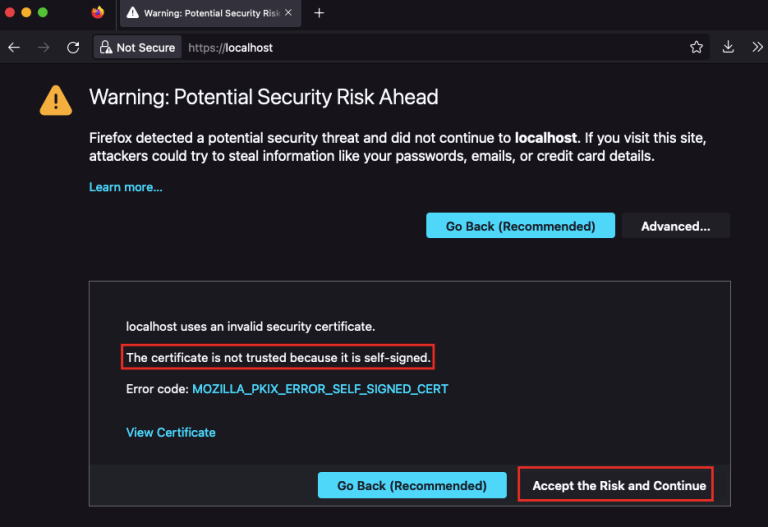
Task: Toggle the Advanced details button
Action: 675,226
